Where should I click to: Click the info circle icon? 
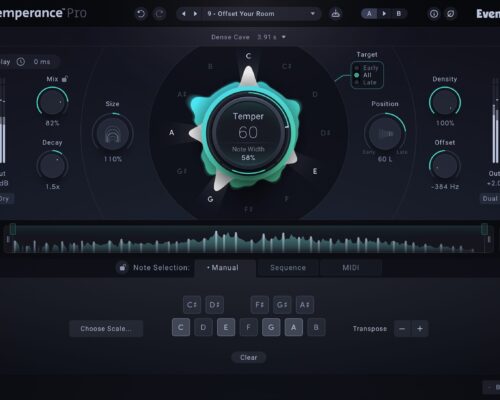[434, 14]
